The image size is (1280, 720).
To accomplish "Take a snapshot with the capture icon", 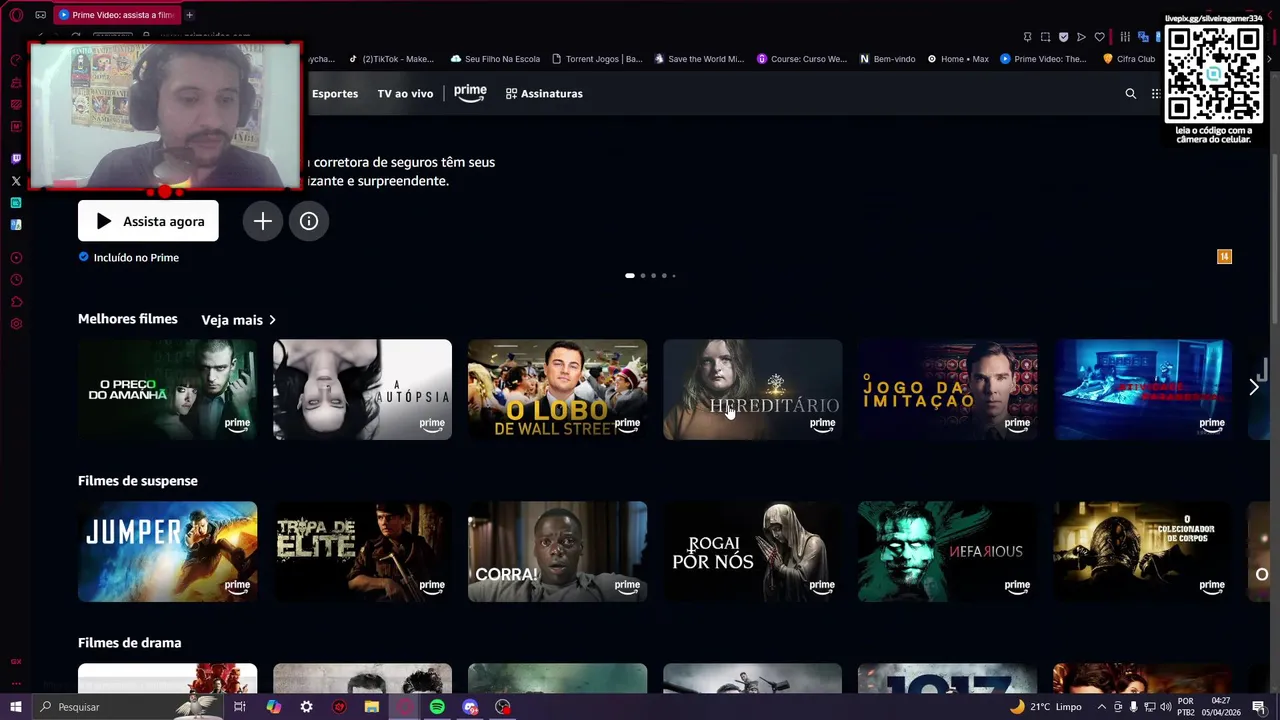I will coord(1045,37).
